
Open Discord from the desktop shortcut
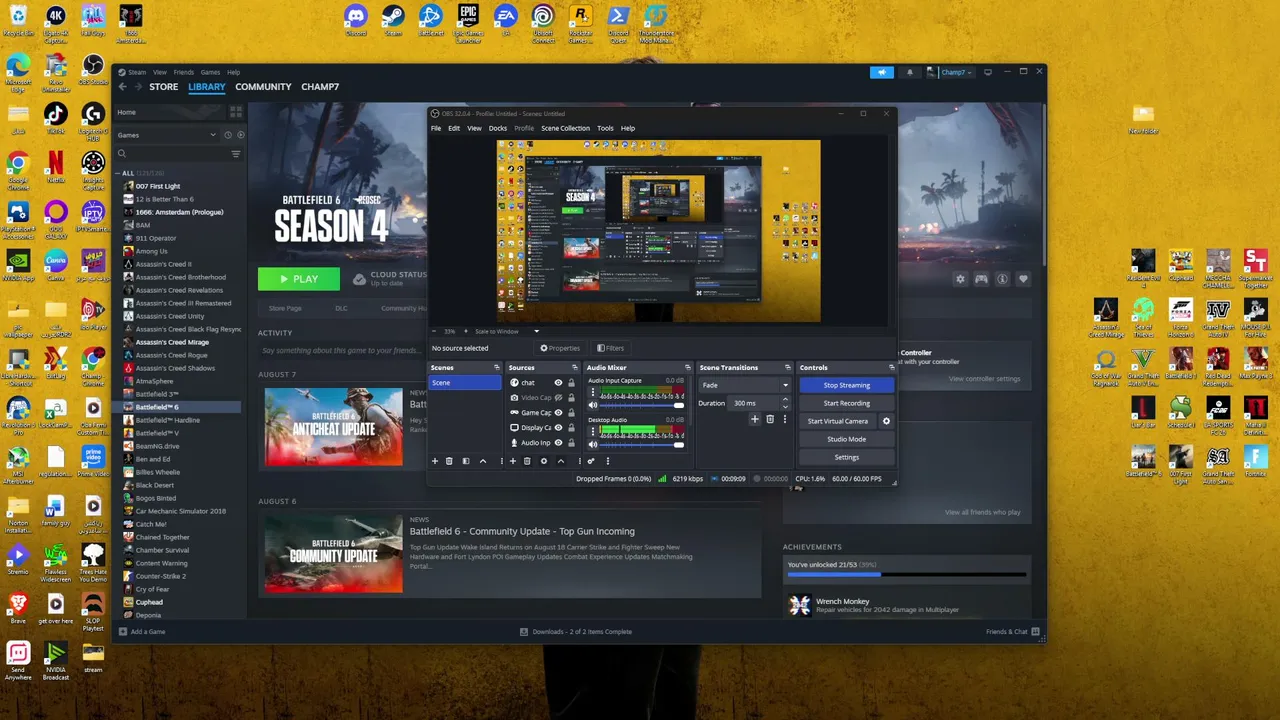tap(356, 21)
